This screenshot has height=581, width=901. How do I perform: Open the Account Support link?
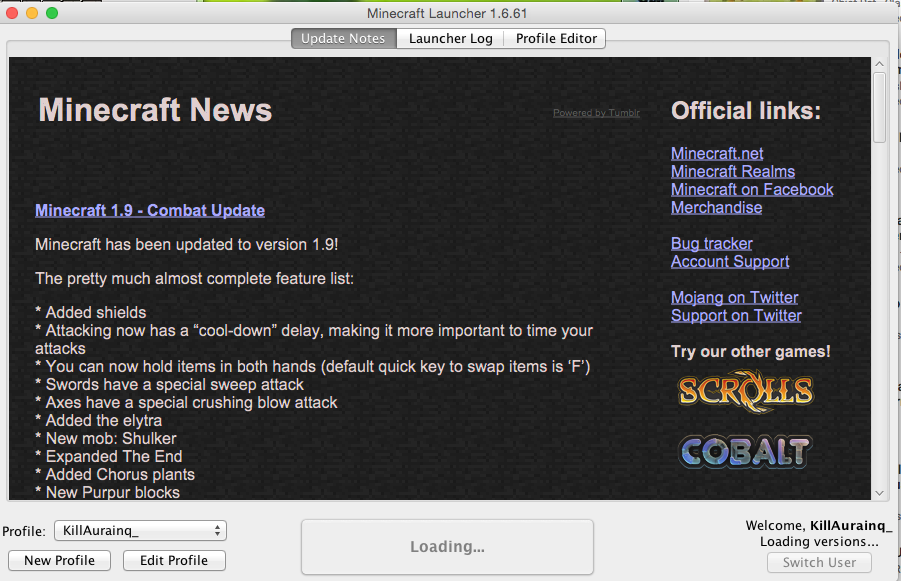click(x=730, y=261)
